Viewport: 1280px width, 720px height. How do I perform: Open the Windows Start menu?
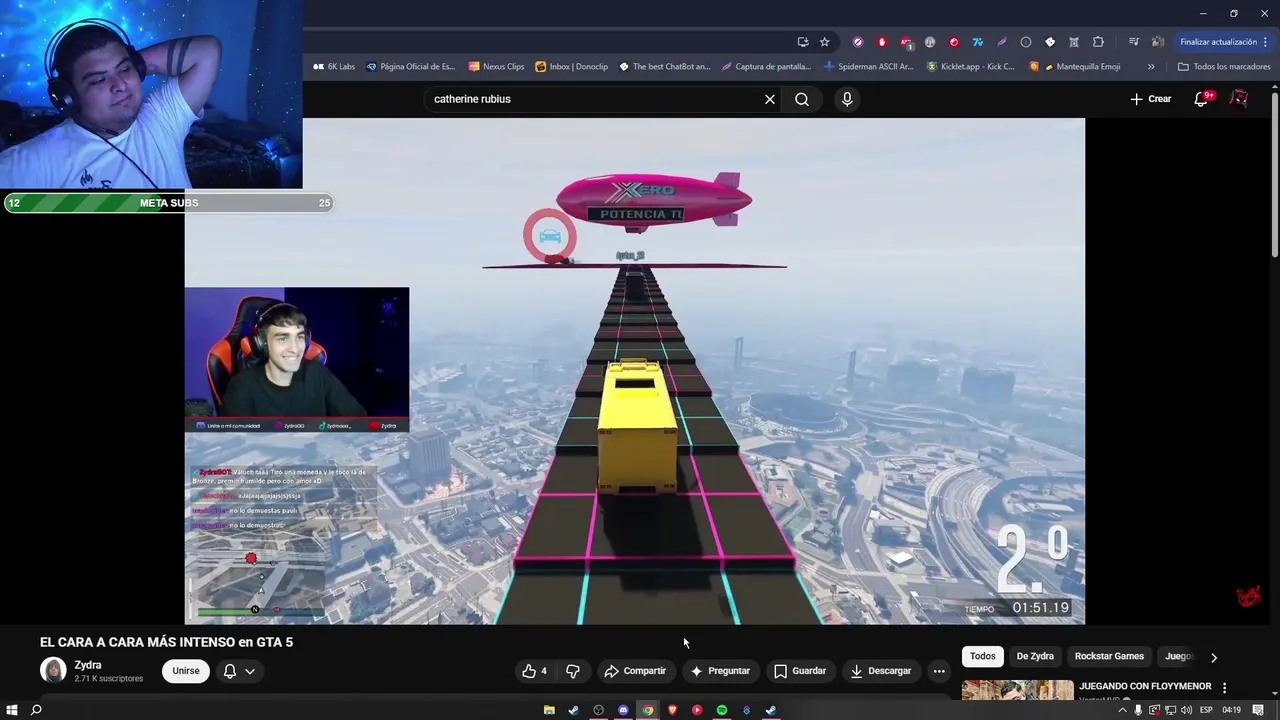tap(12, 710)
